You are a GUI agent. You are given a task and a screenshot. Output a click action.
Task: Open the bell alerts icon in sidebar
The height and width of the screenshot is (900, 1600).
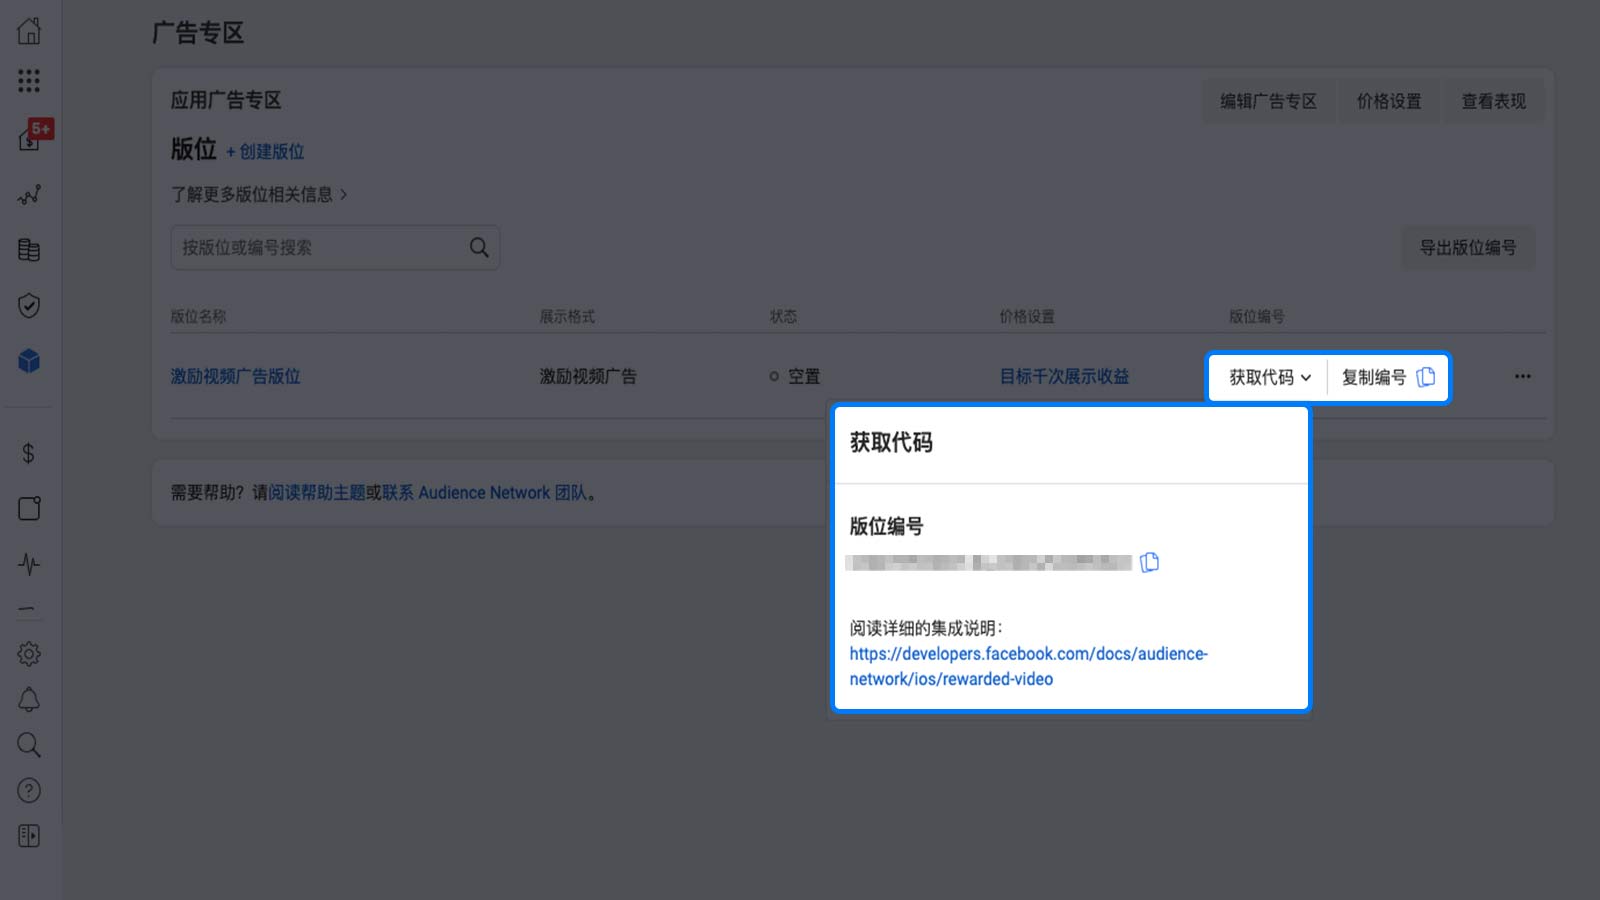pos(29,700)
